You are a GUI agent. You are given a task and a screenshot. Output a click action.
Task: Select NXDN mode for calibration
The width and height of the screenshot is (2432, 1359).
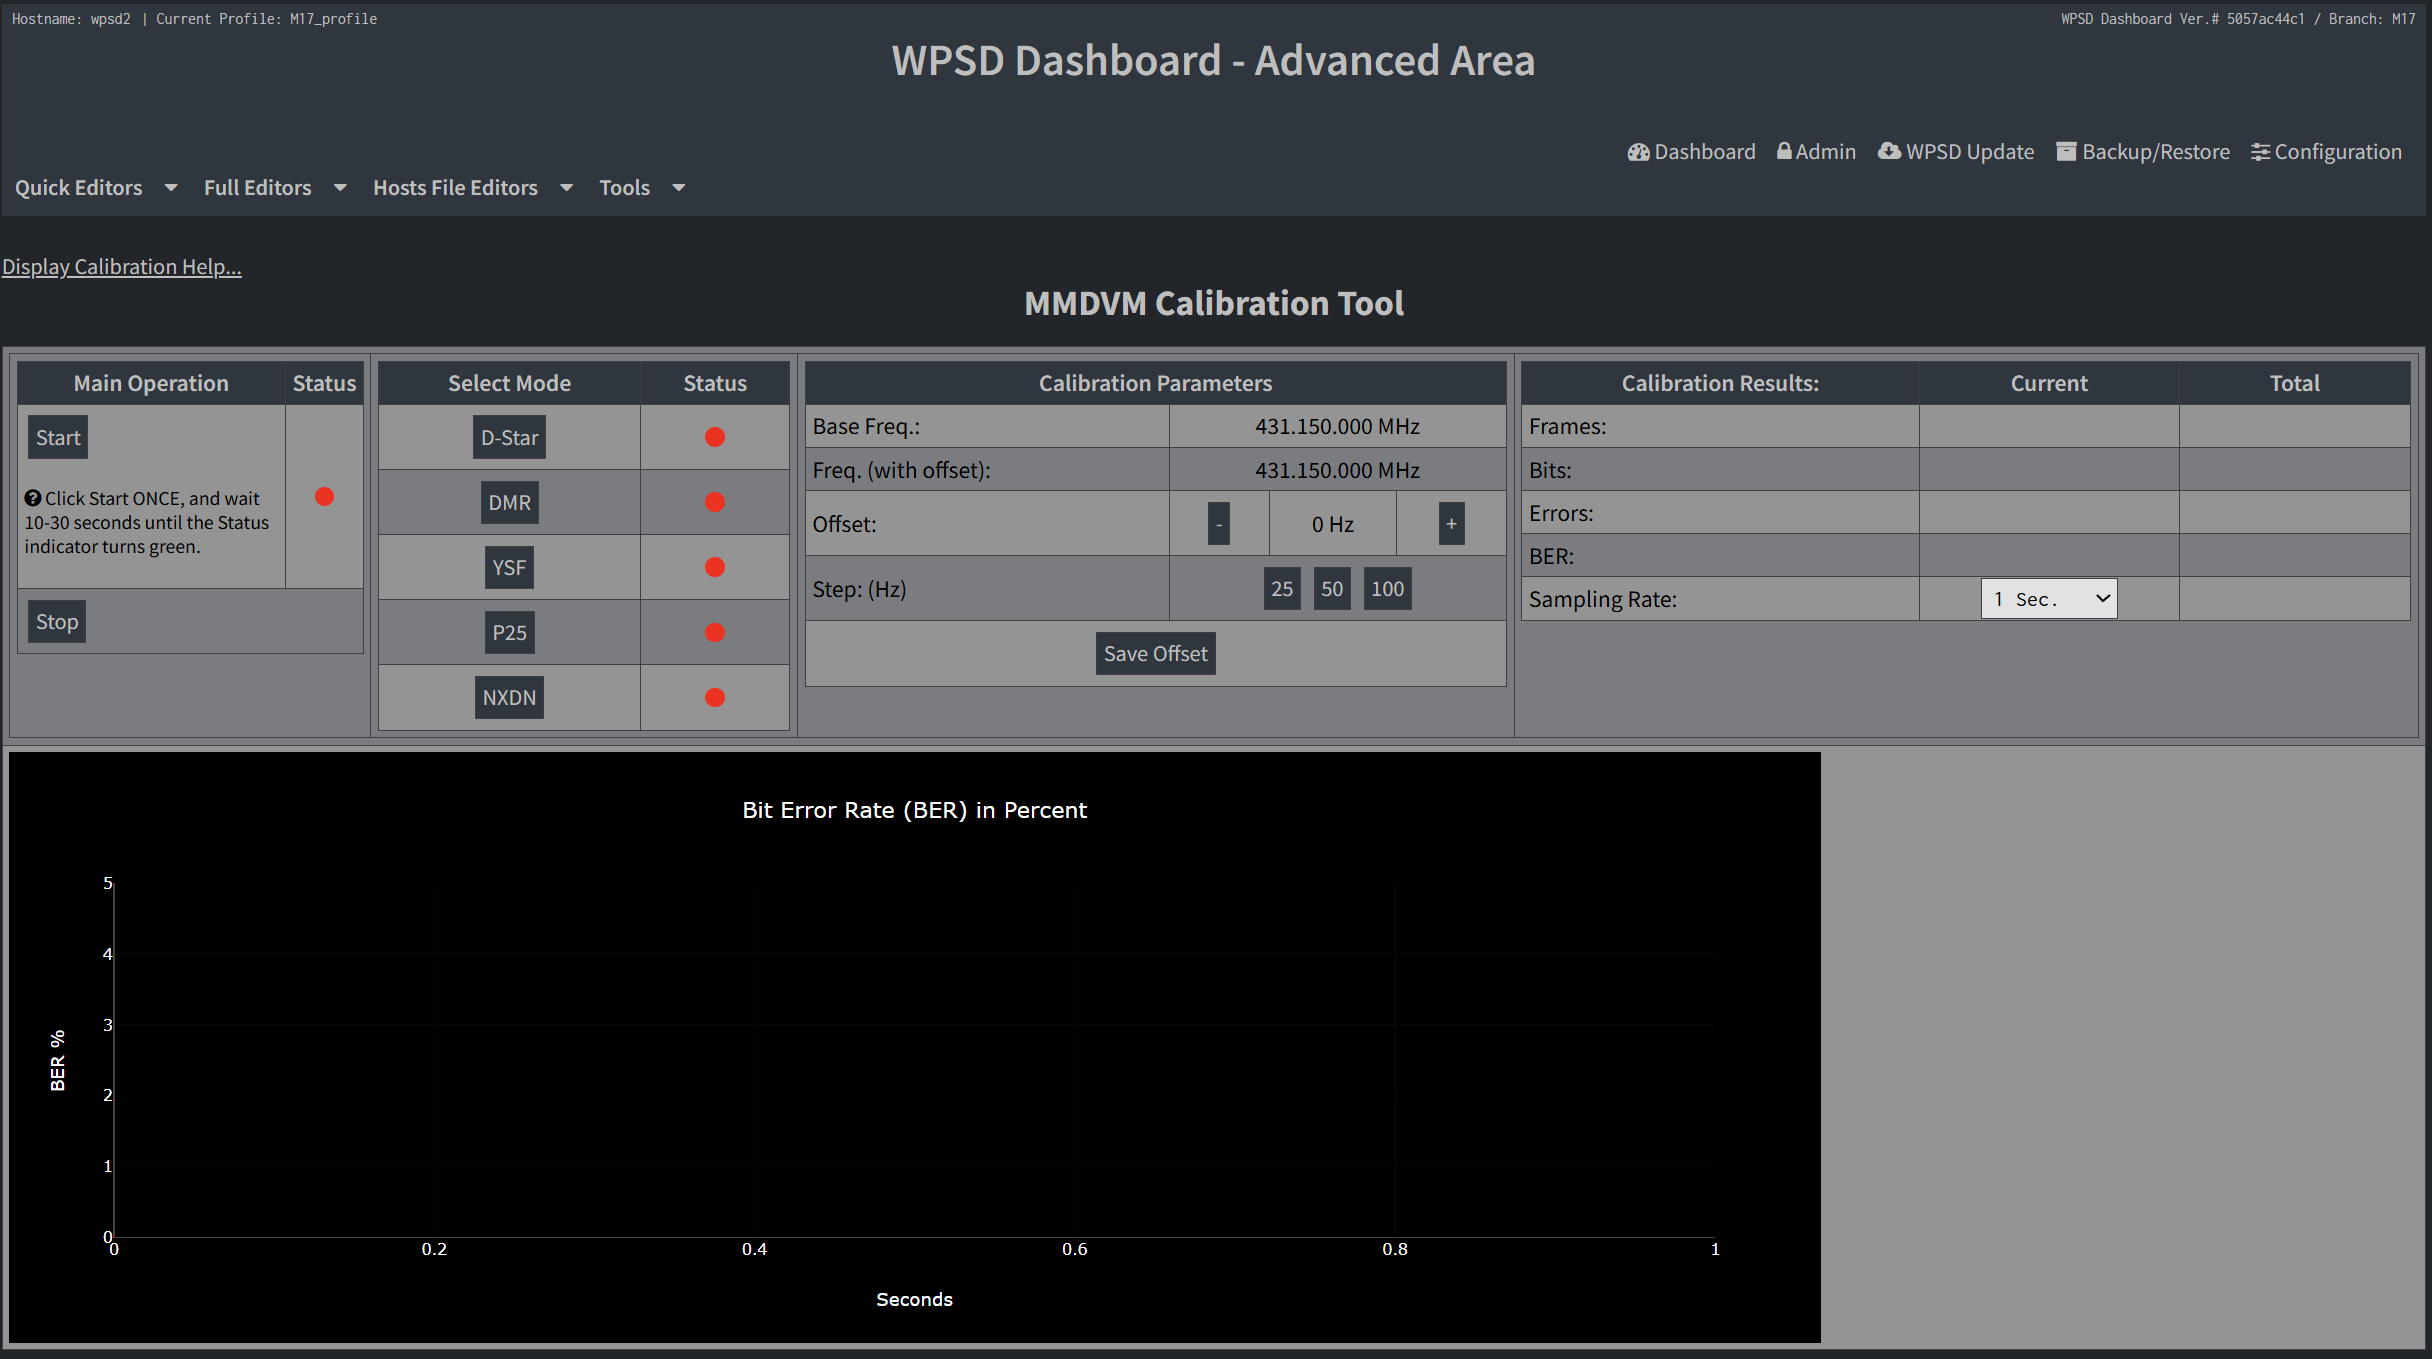509,697
